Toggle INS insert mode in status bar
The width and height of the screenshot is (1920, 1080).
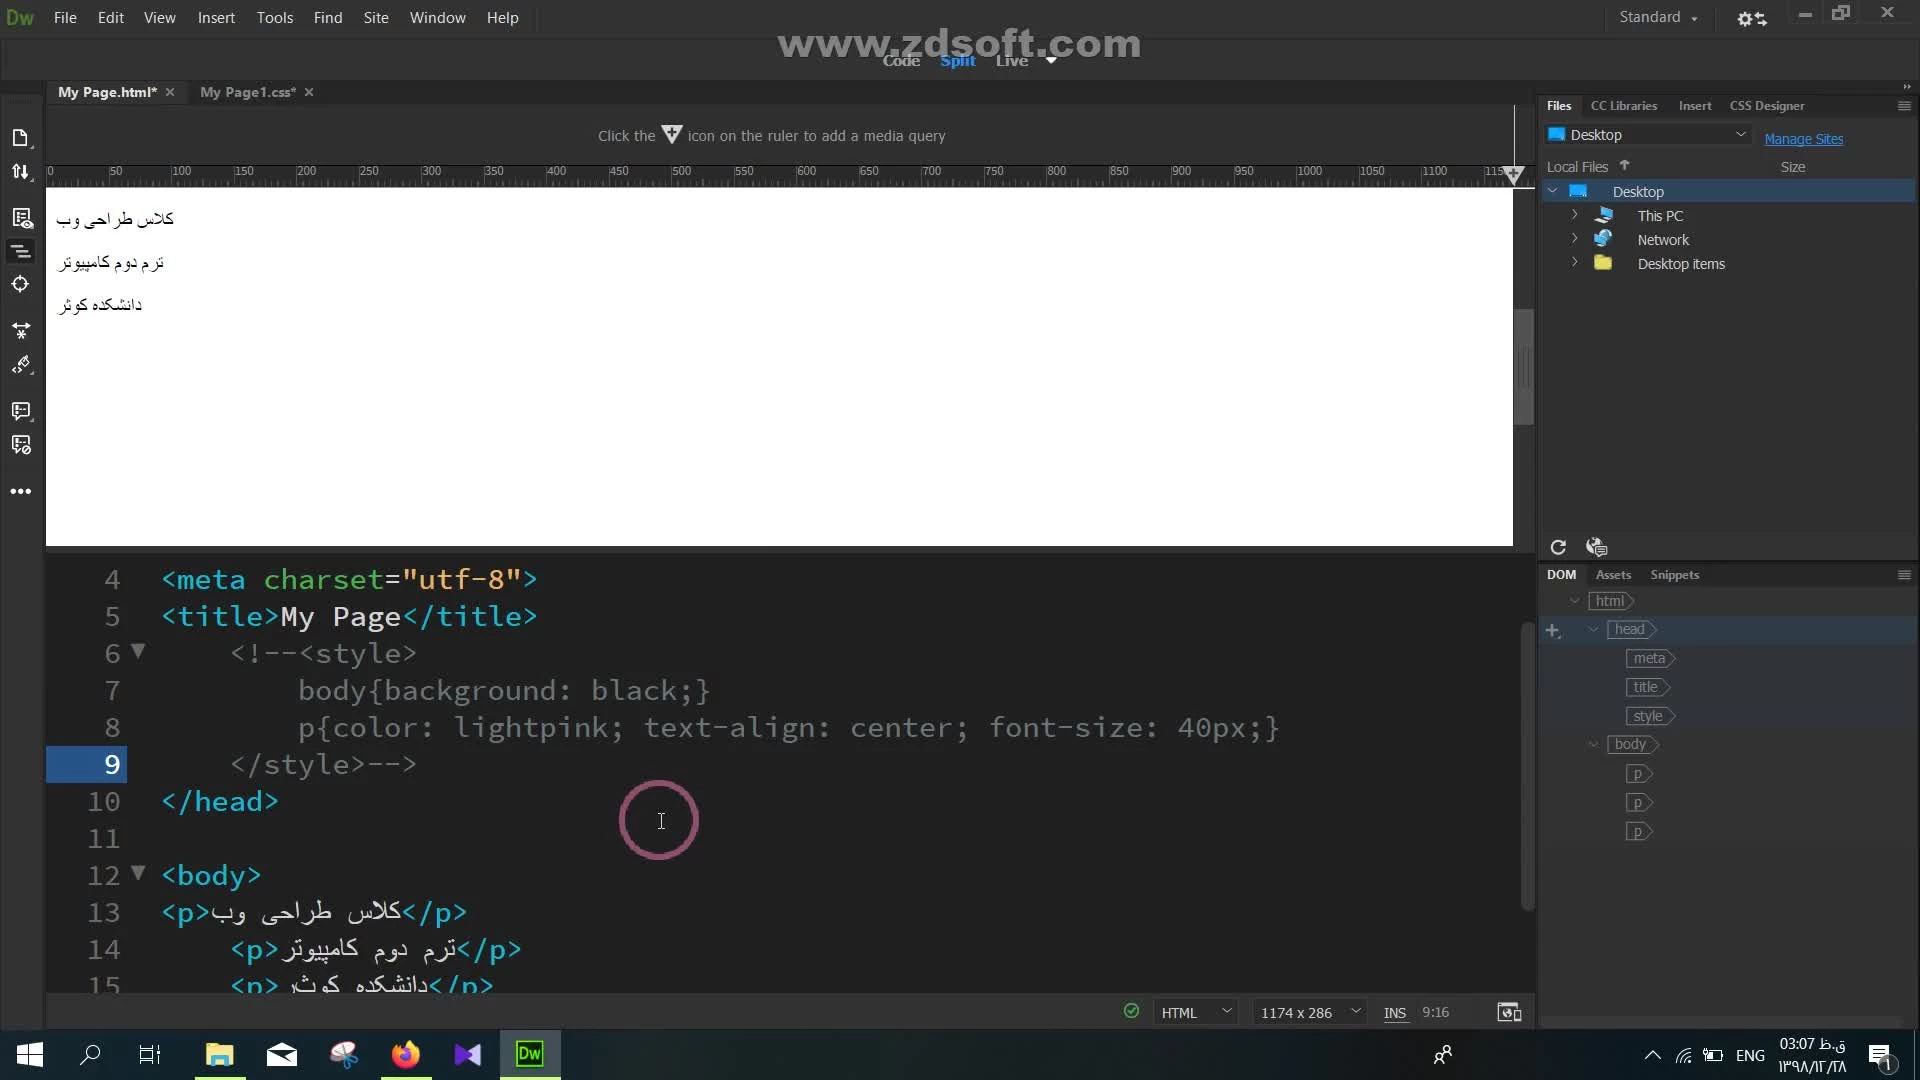click(1395, 1012)
